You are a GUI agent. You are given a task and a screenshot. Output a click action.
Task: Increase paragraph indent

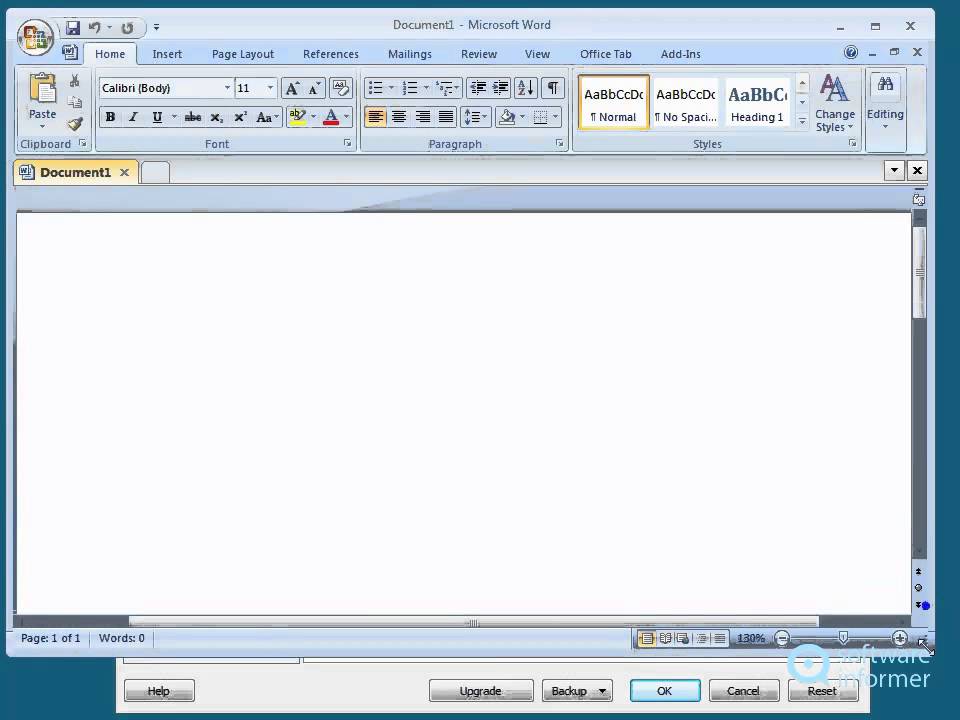500,88
